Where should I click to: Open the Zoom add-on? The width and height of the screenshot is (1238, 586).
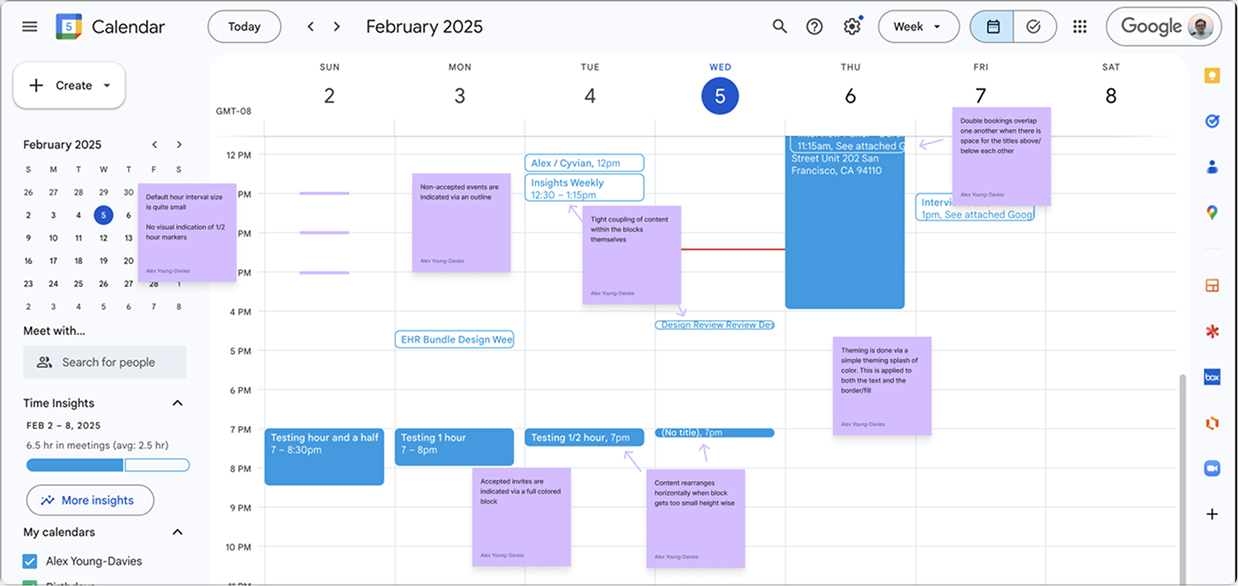[1212, 468]
